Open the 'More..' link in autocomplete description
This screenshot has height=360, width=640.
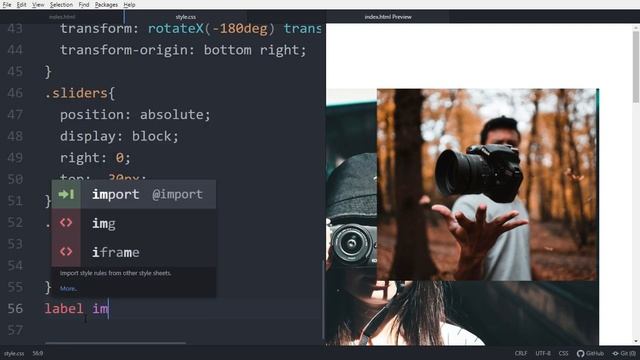[x=68, y=289]
